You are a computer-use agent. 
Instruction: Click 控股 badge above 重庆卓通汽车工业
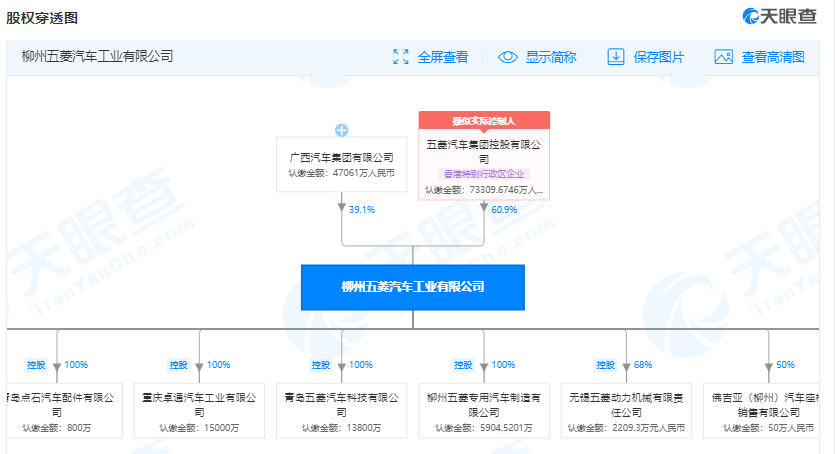[x=178, y=365]
